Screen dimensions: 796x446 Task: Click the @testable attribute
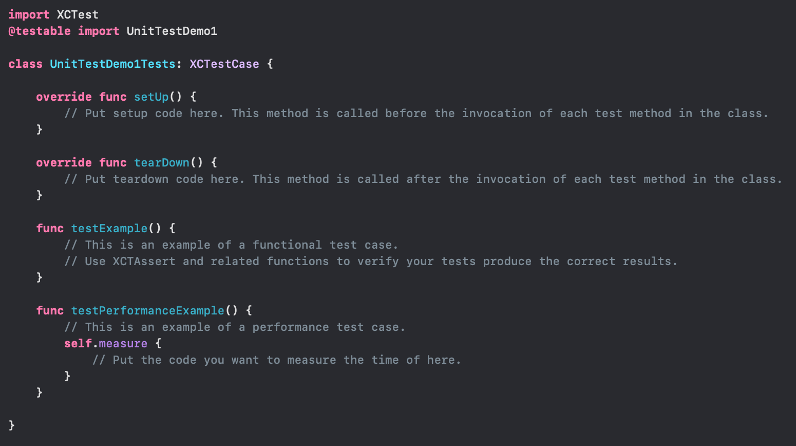[38, 32]
